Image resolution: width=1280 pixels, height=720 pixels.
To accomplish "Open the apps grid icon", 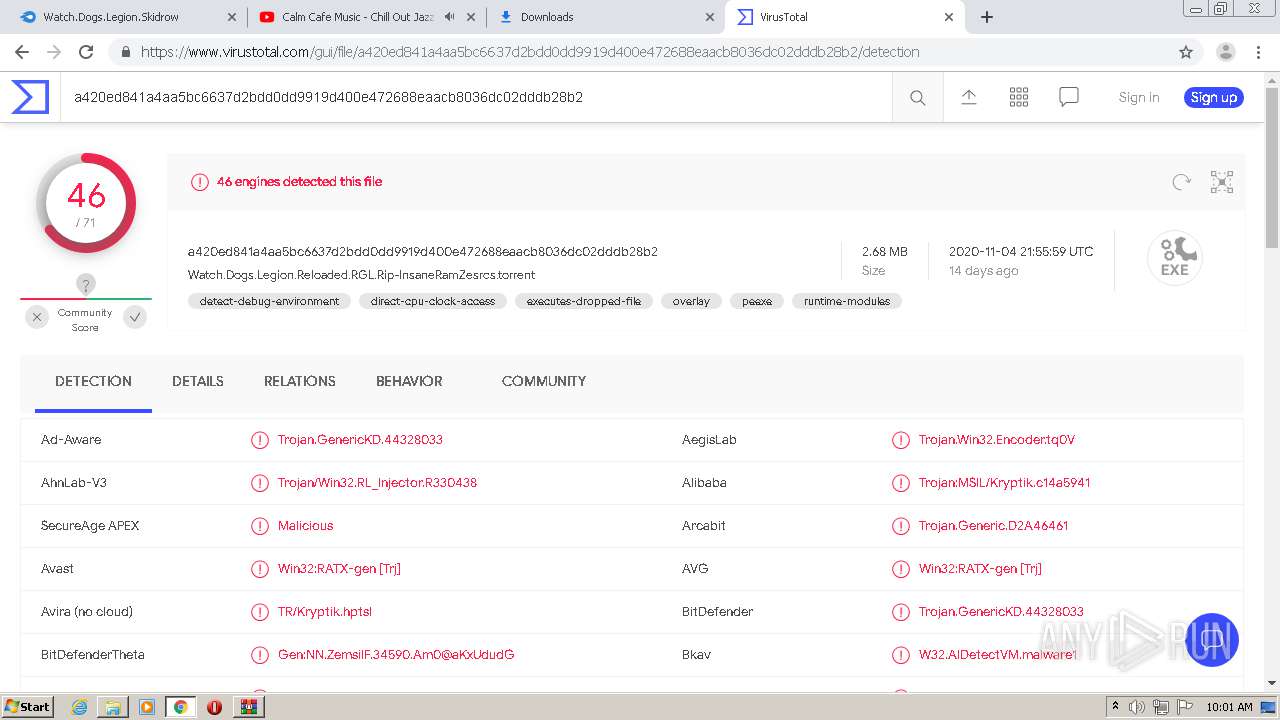I will tap(1018, 97).
